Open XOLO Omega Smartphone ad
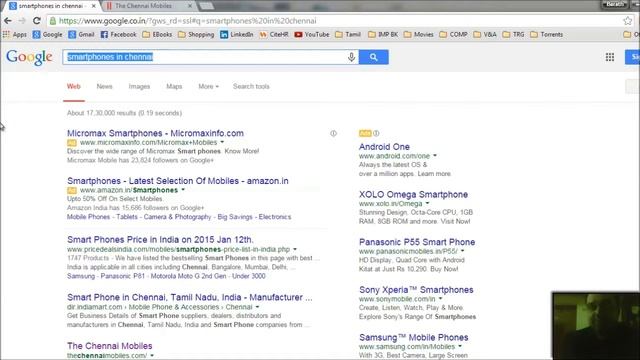Viewport: 640px width, 360px height. [x=413, y=194]
